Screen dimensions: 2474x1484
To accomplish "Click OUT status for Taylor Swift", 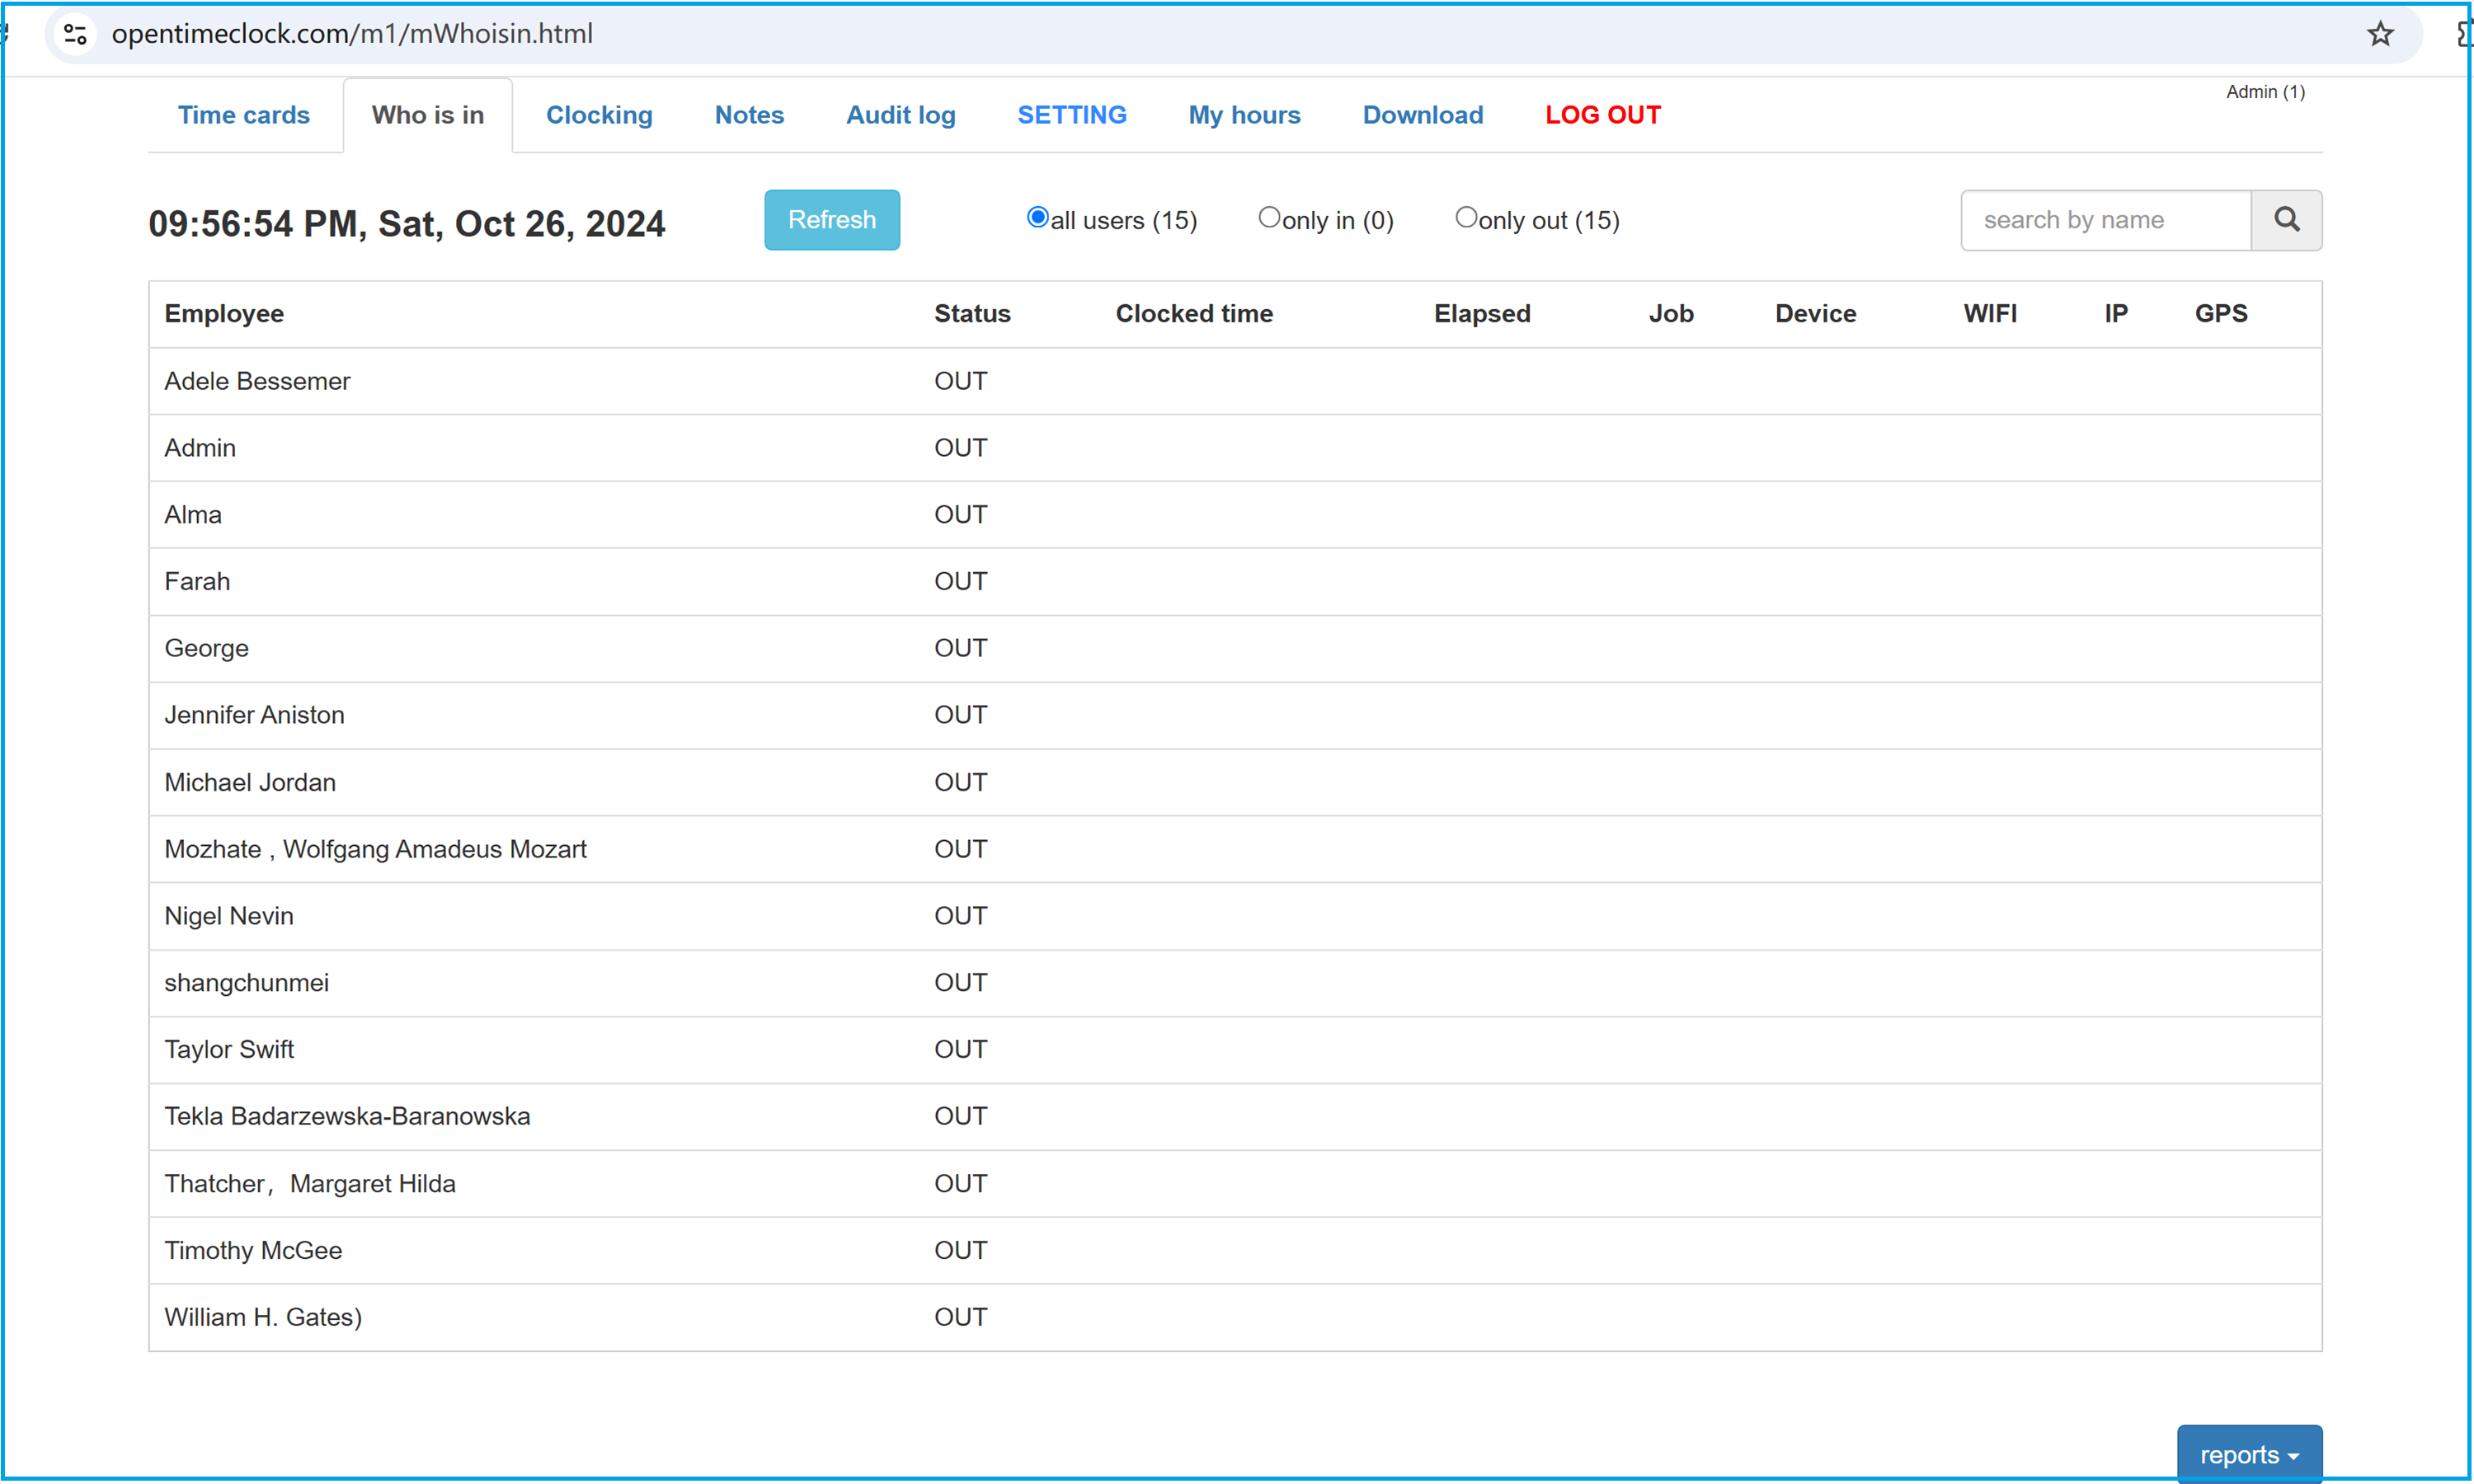I will pyautogui.click(x=960, y=1049).
